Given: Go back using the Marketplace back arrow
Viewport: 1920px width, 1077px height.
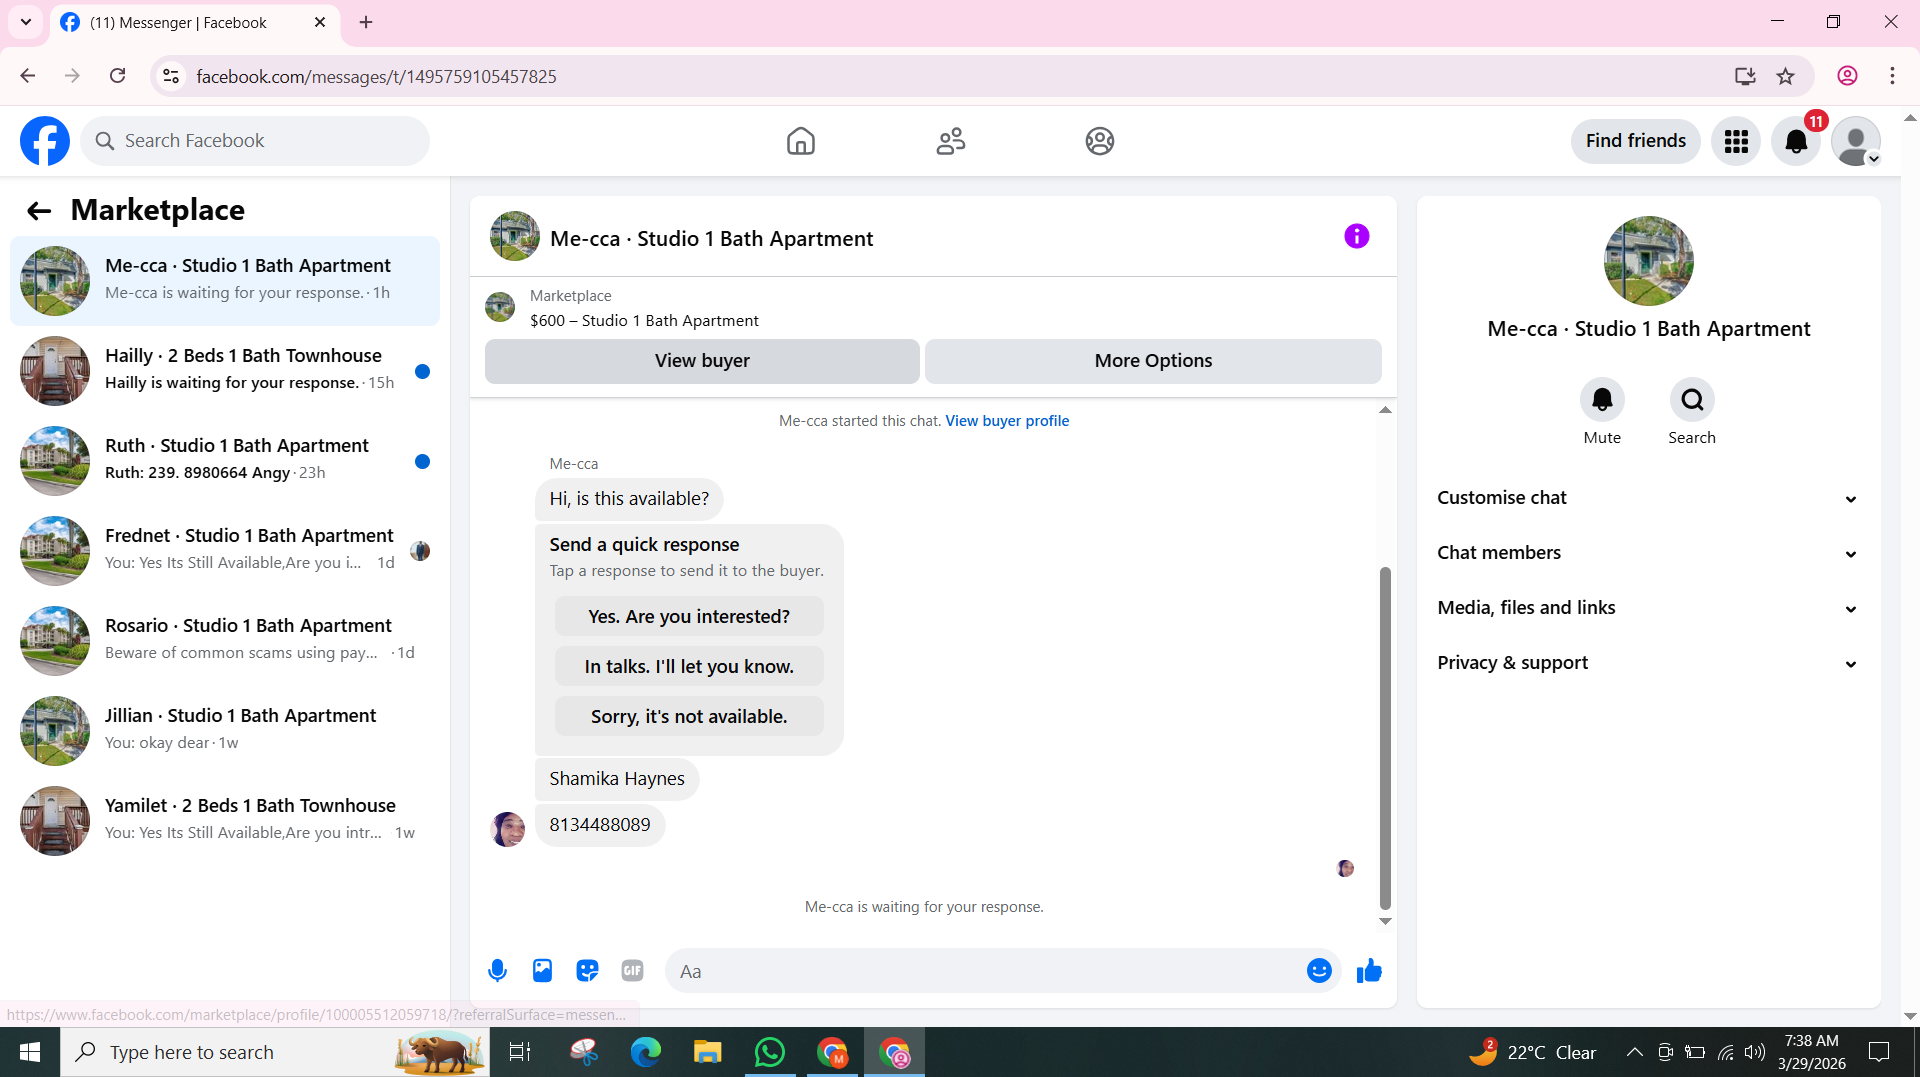Looking at the screenshot, I should pyautogui.click(x=39, y=210).
